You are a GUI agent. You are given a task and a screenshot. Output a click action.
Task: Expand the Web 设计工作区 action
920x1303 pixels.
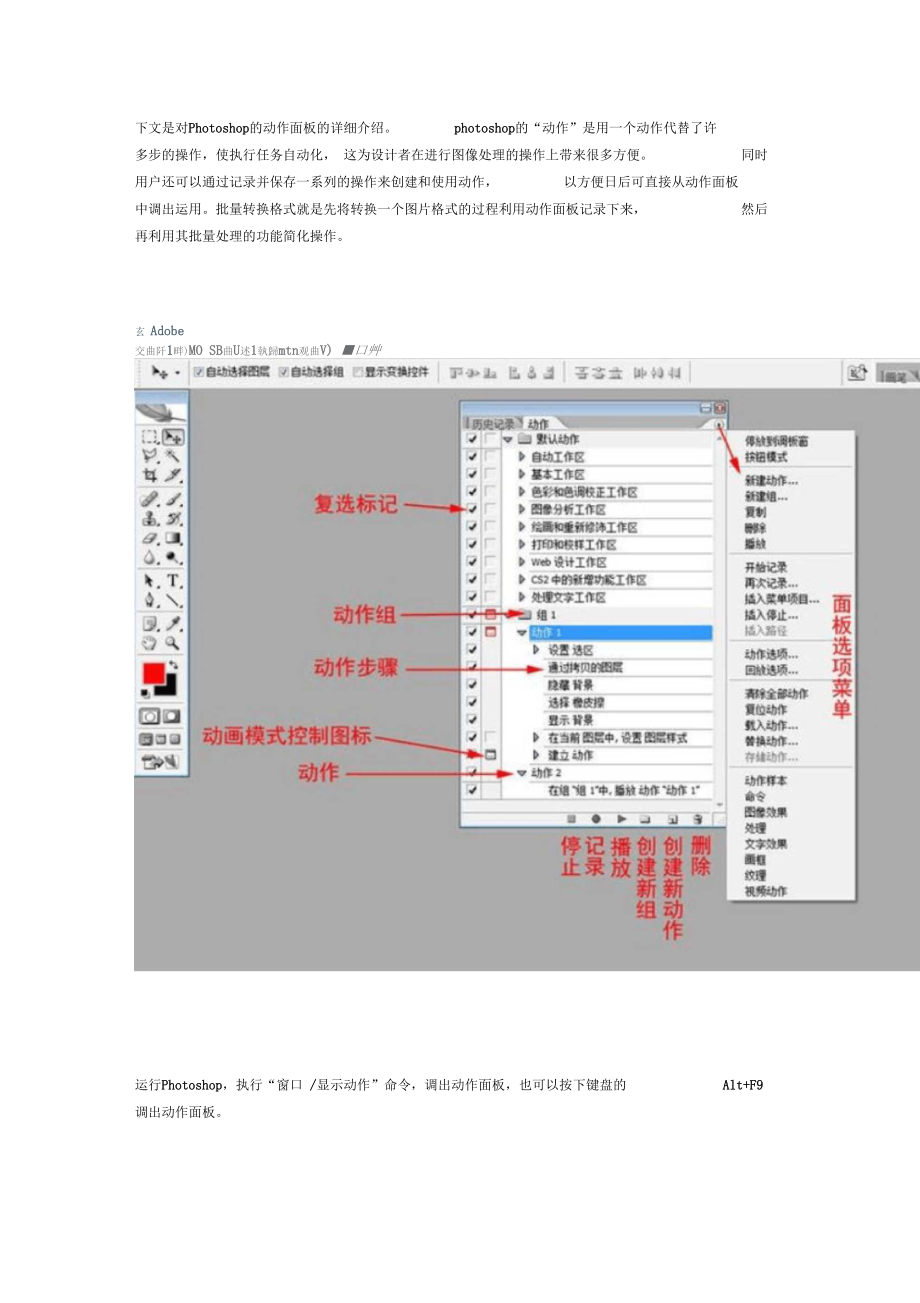tap(522, 562)
